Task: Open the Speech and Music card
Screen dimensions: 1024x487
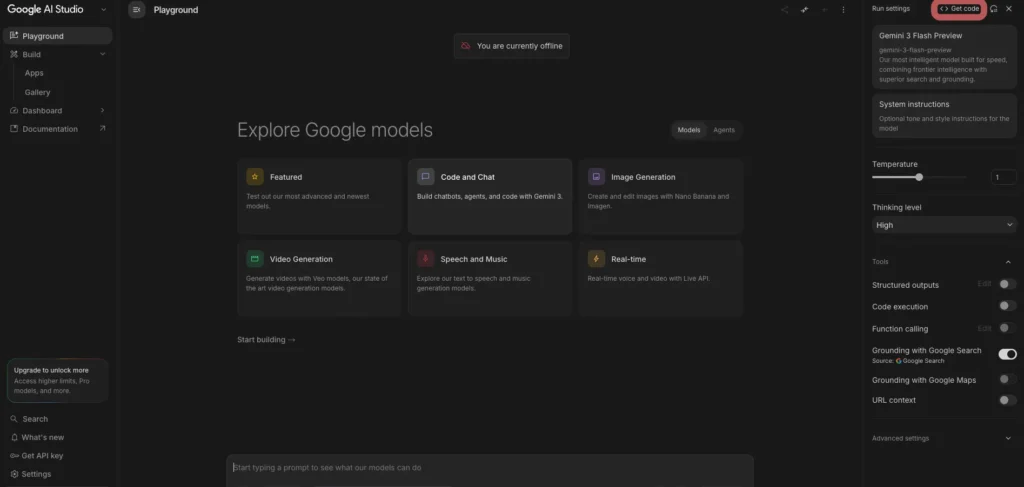Action: pos(490,278)
